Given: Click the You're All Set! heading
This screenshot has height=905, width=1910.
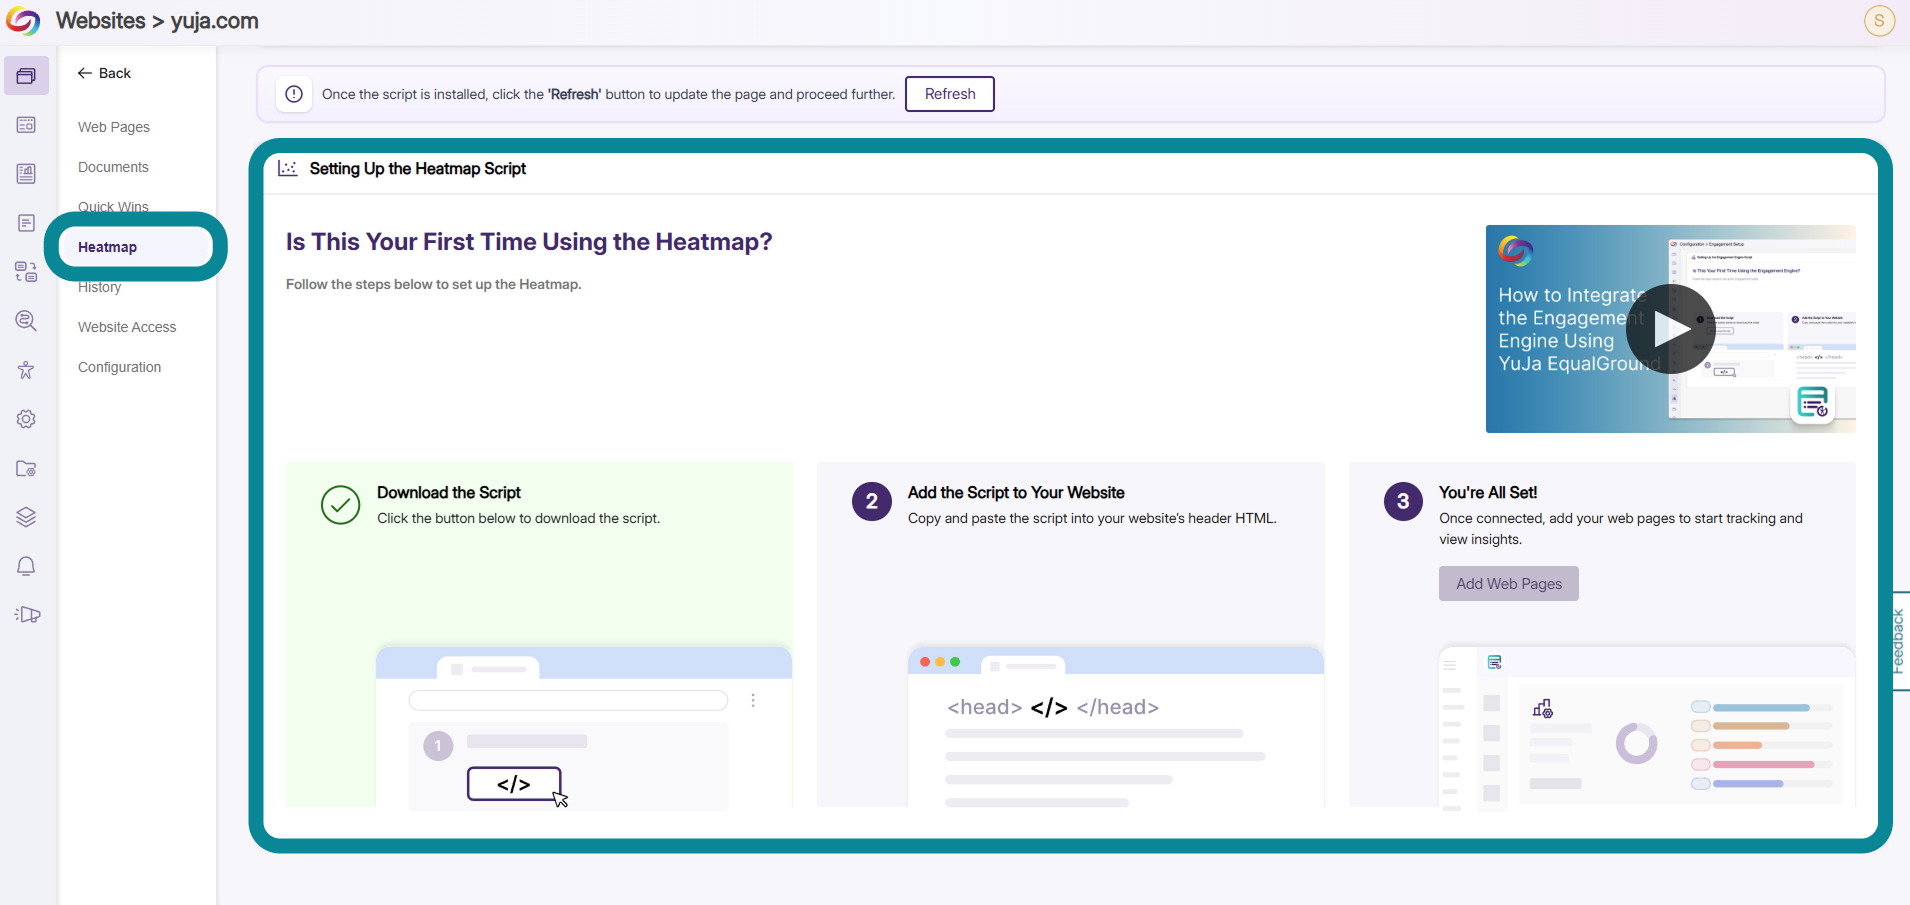Looking at the screenshot, I should click(x=1488, y=492).
